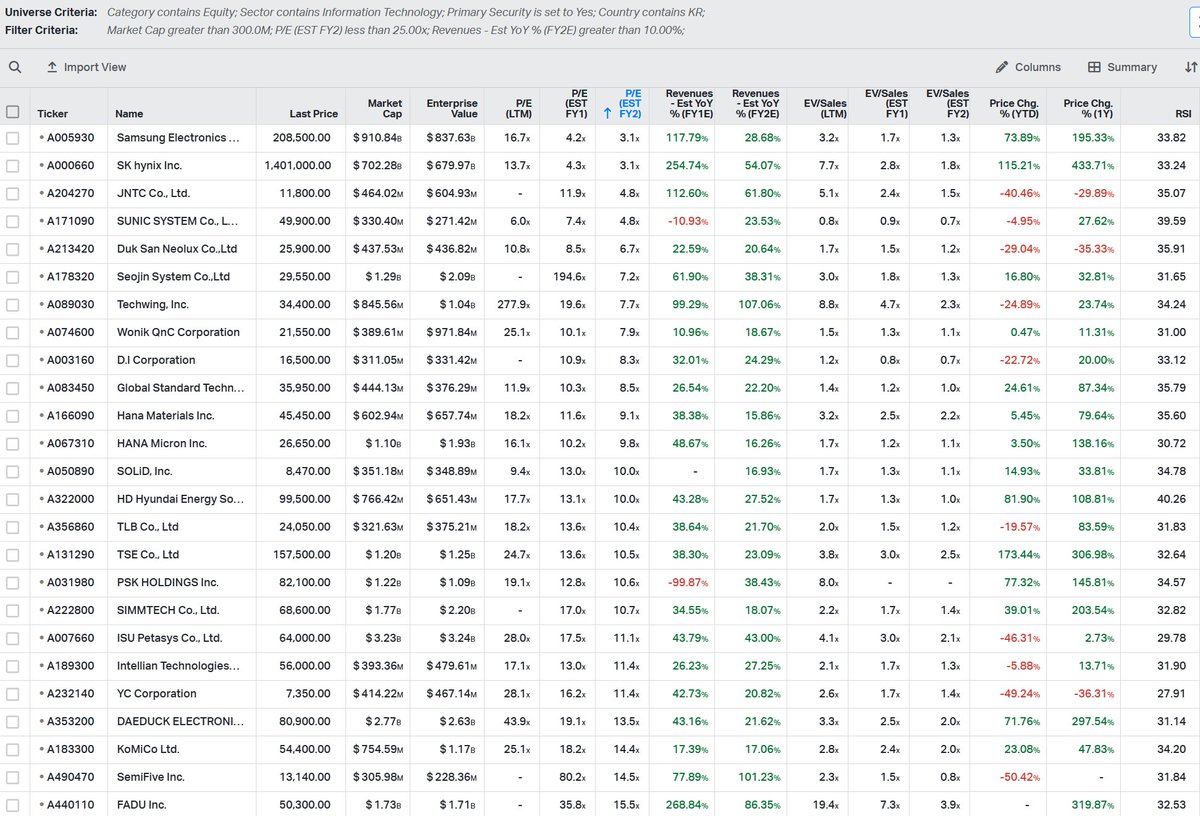Sort by Name column header
The width and height of the screenshot is (1200, 816).
[x=129, y=114]
